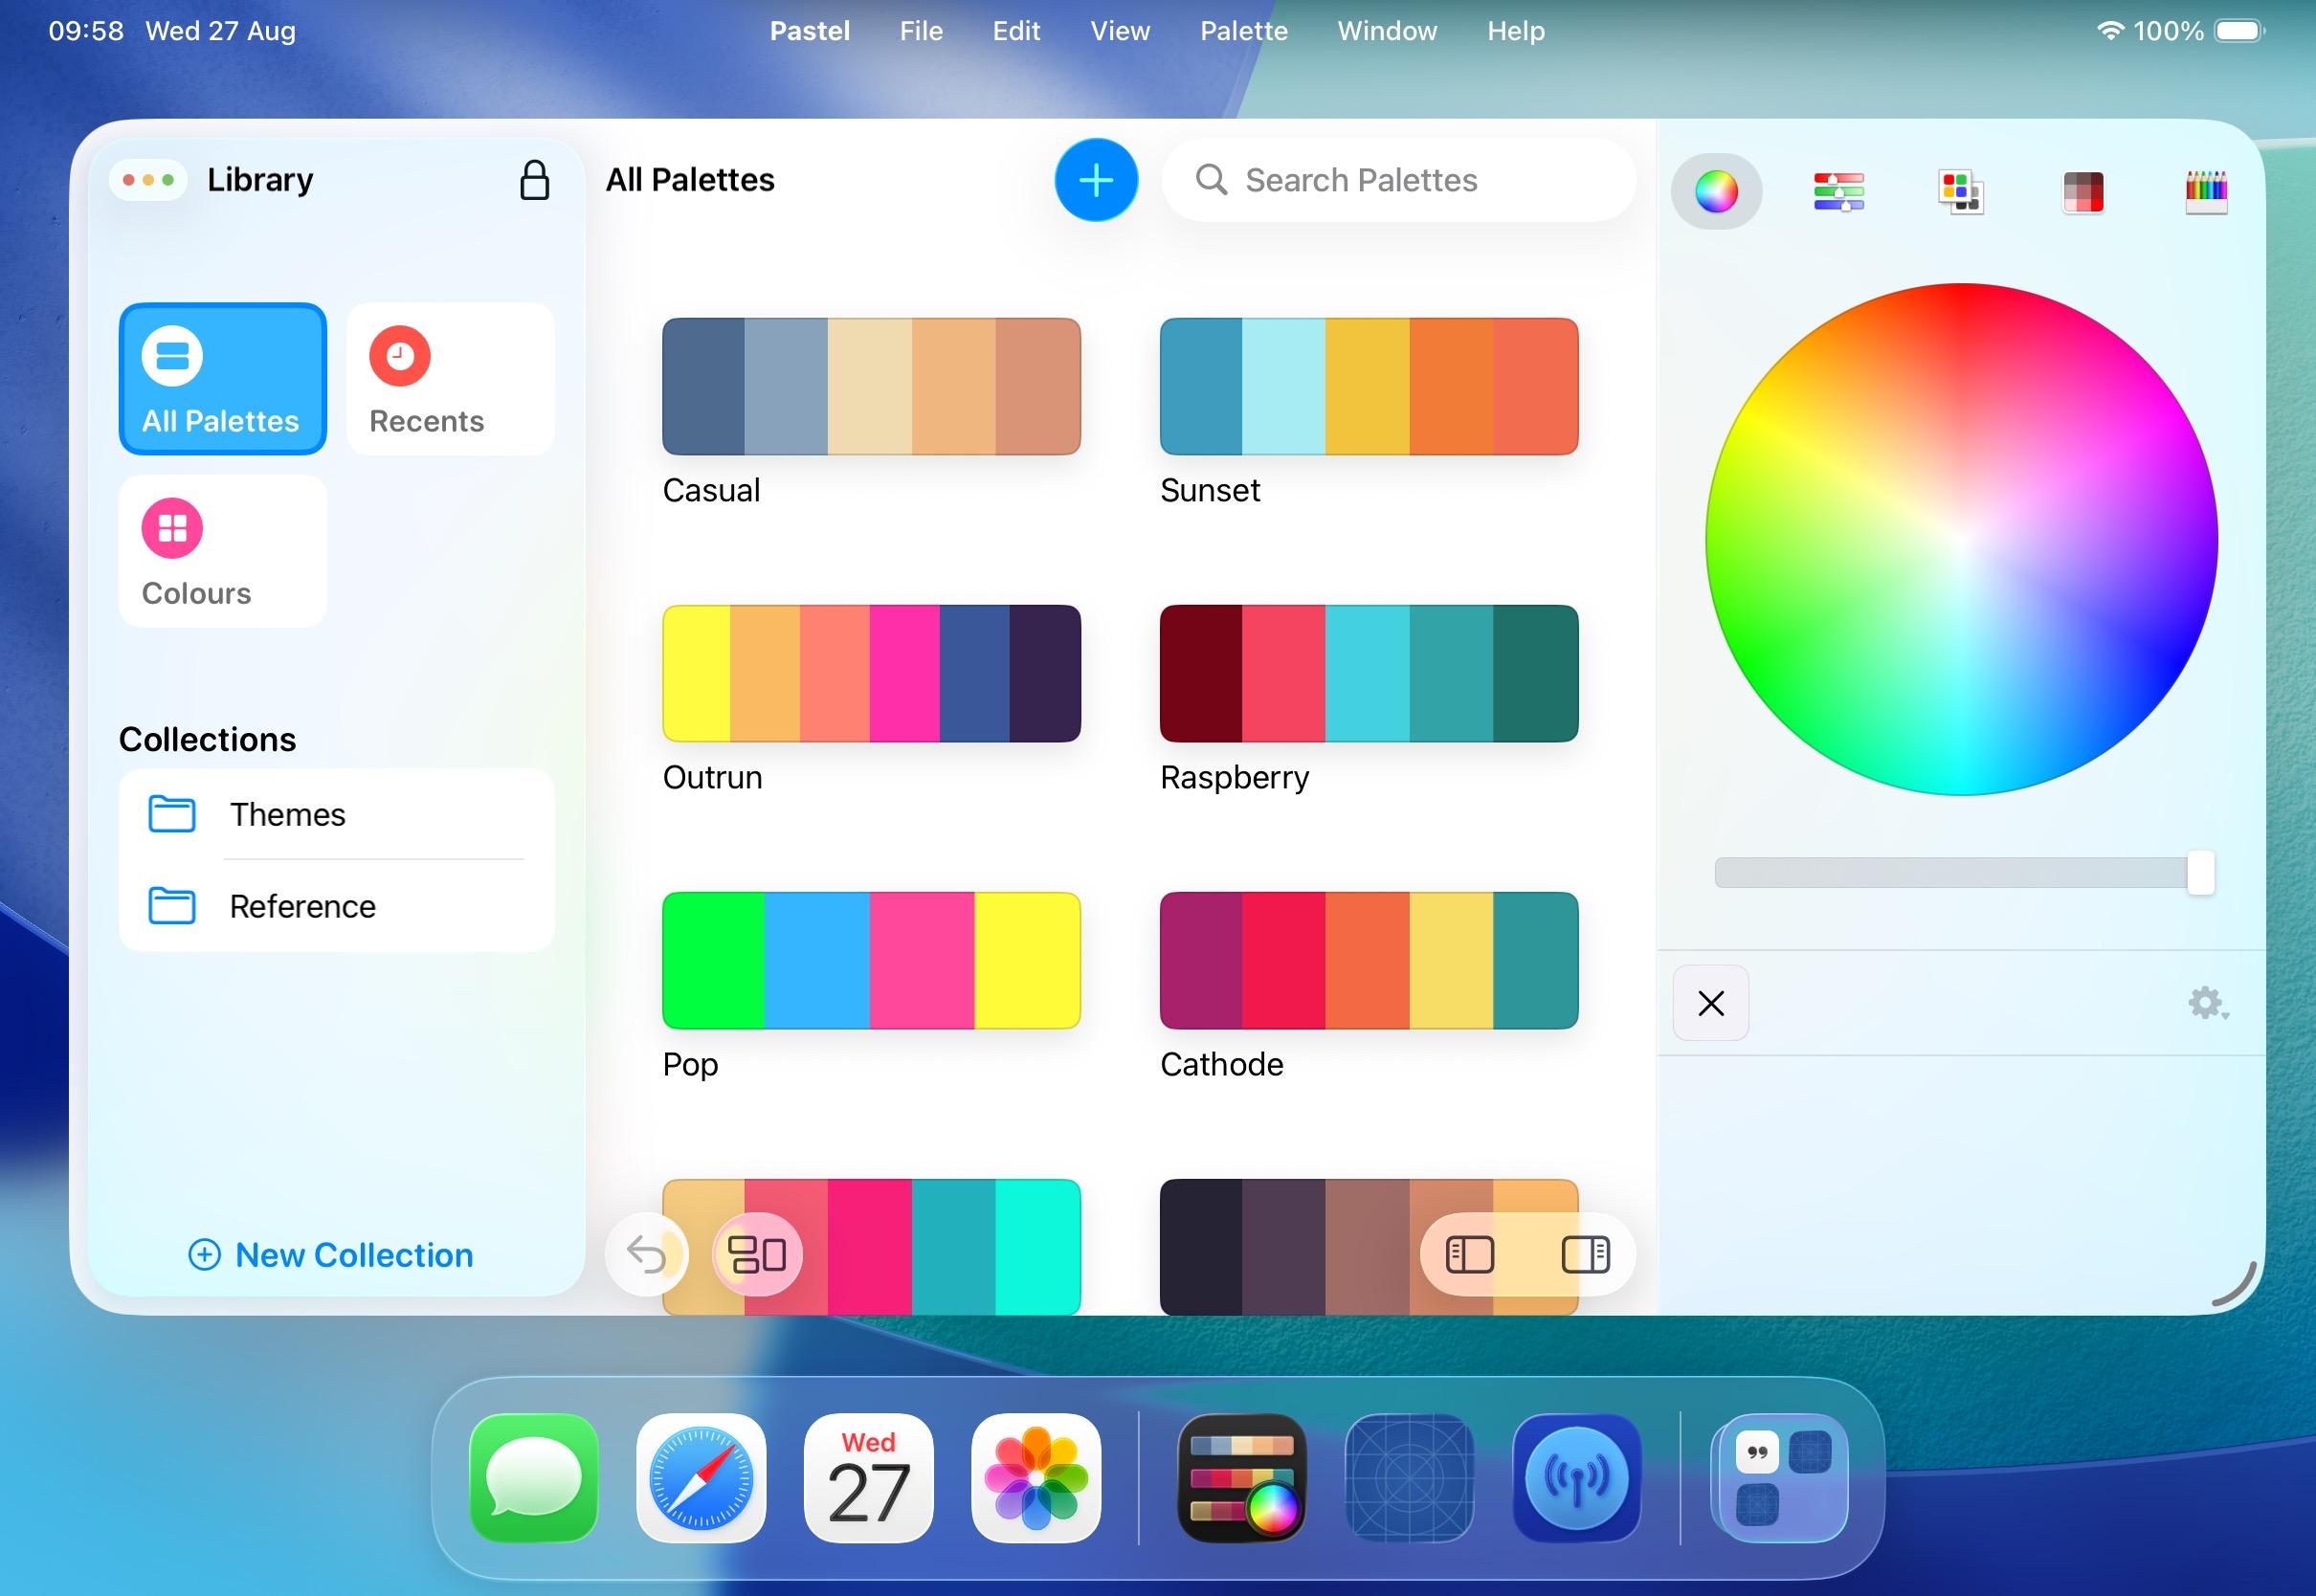
Task: Click the All Palettes heading text
Action: click(690, 180)
